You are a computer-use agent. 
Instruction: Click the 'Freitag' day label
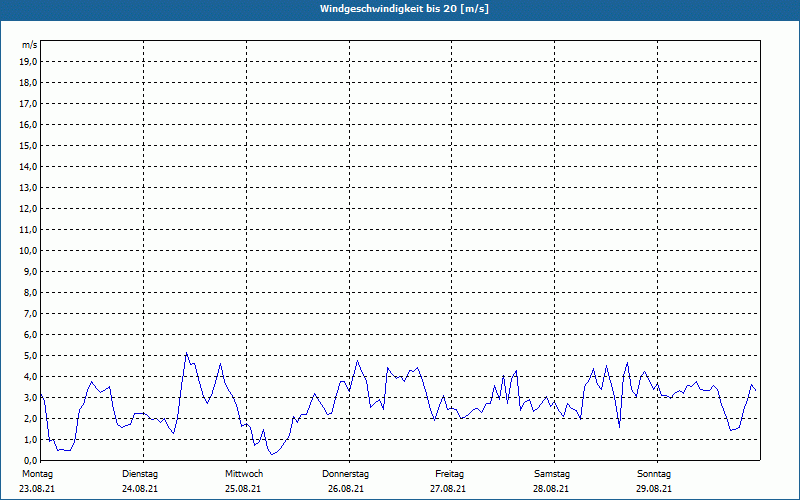[x=449, y=474]
